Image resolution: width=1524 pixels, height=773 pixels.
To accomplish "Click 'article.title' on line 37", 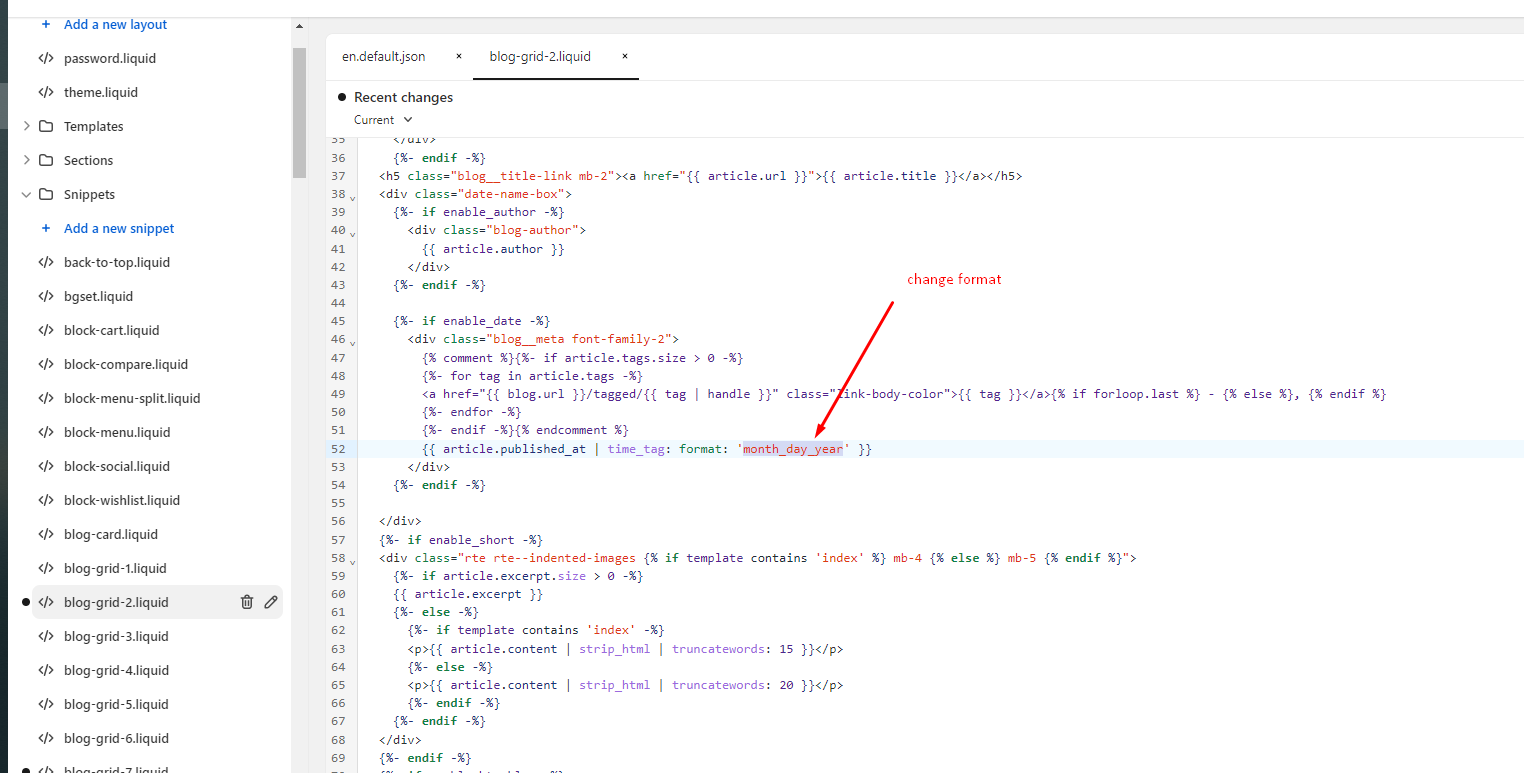I will [890, 176].
